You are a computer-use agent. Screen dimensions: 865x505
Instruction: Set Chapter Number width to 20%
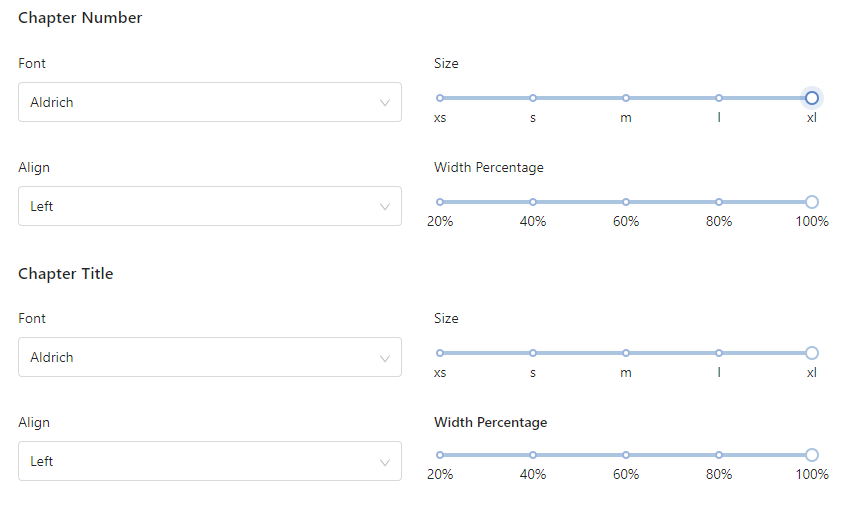coord(440,202)
